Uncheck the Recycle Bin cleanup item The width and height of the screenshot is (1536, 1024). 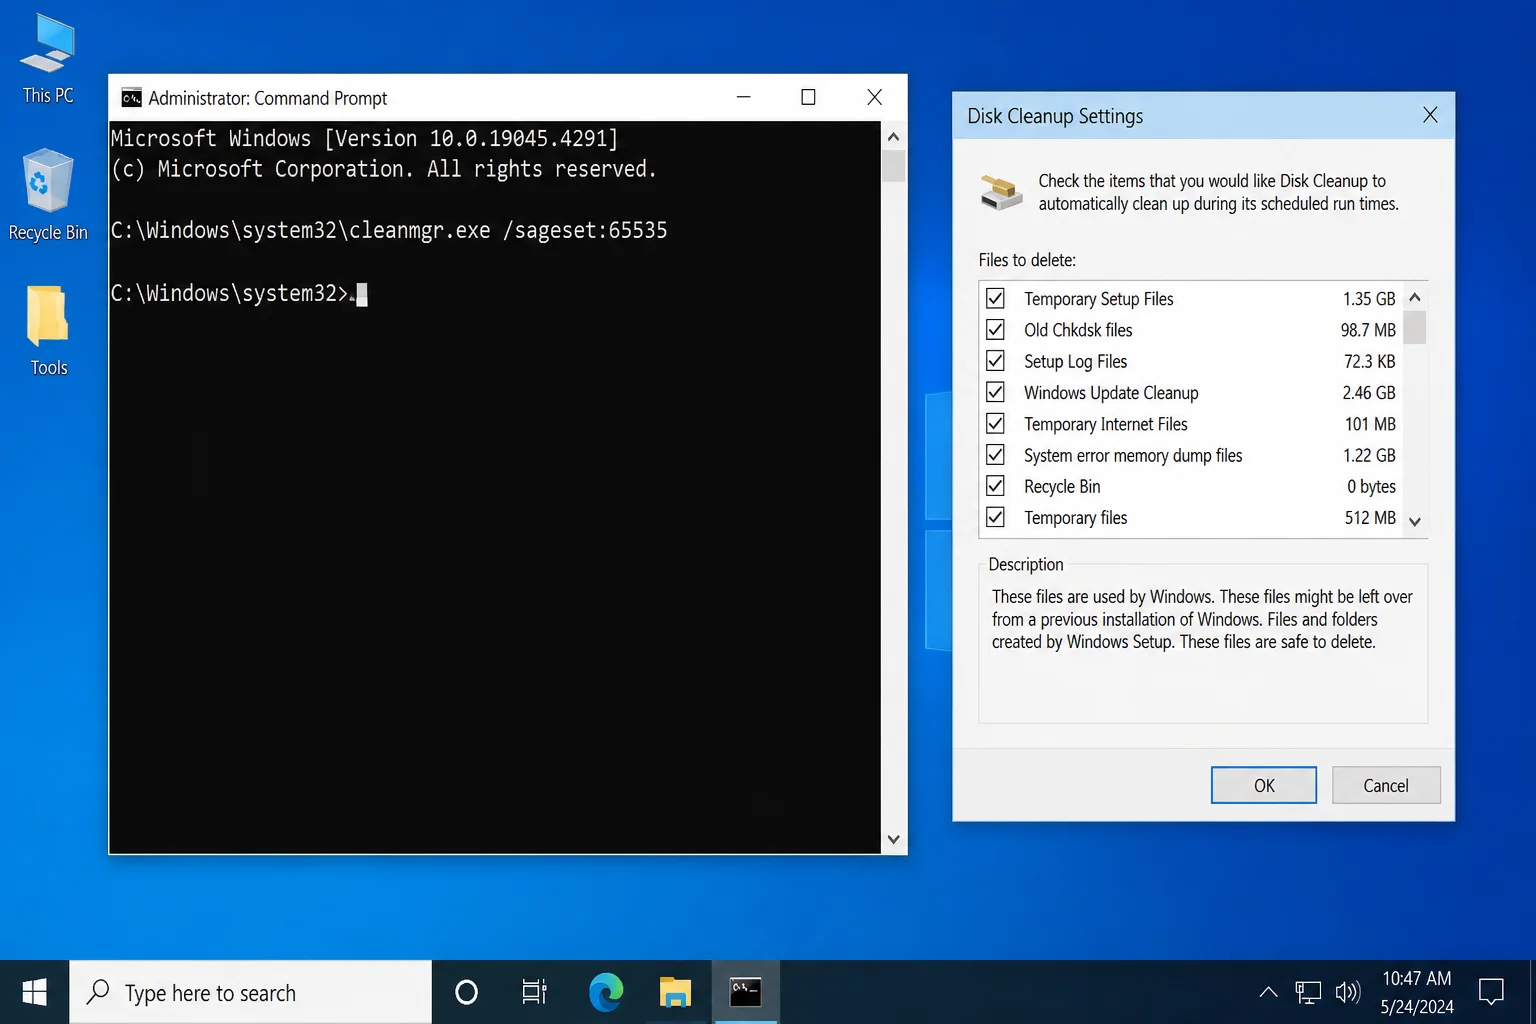point(995,486)
